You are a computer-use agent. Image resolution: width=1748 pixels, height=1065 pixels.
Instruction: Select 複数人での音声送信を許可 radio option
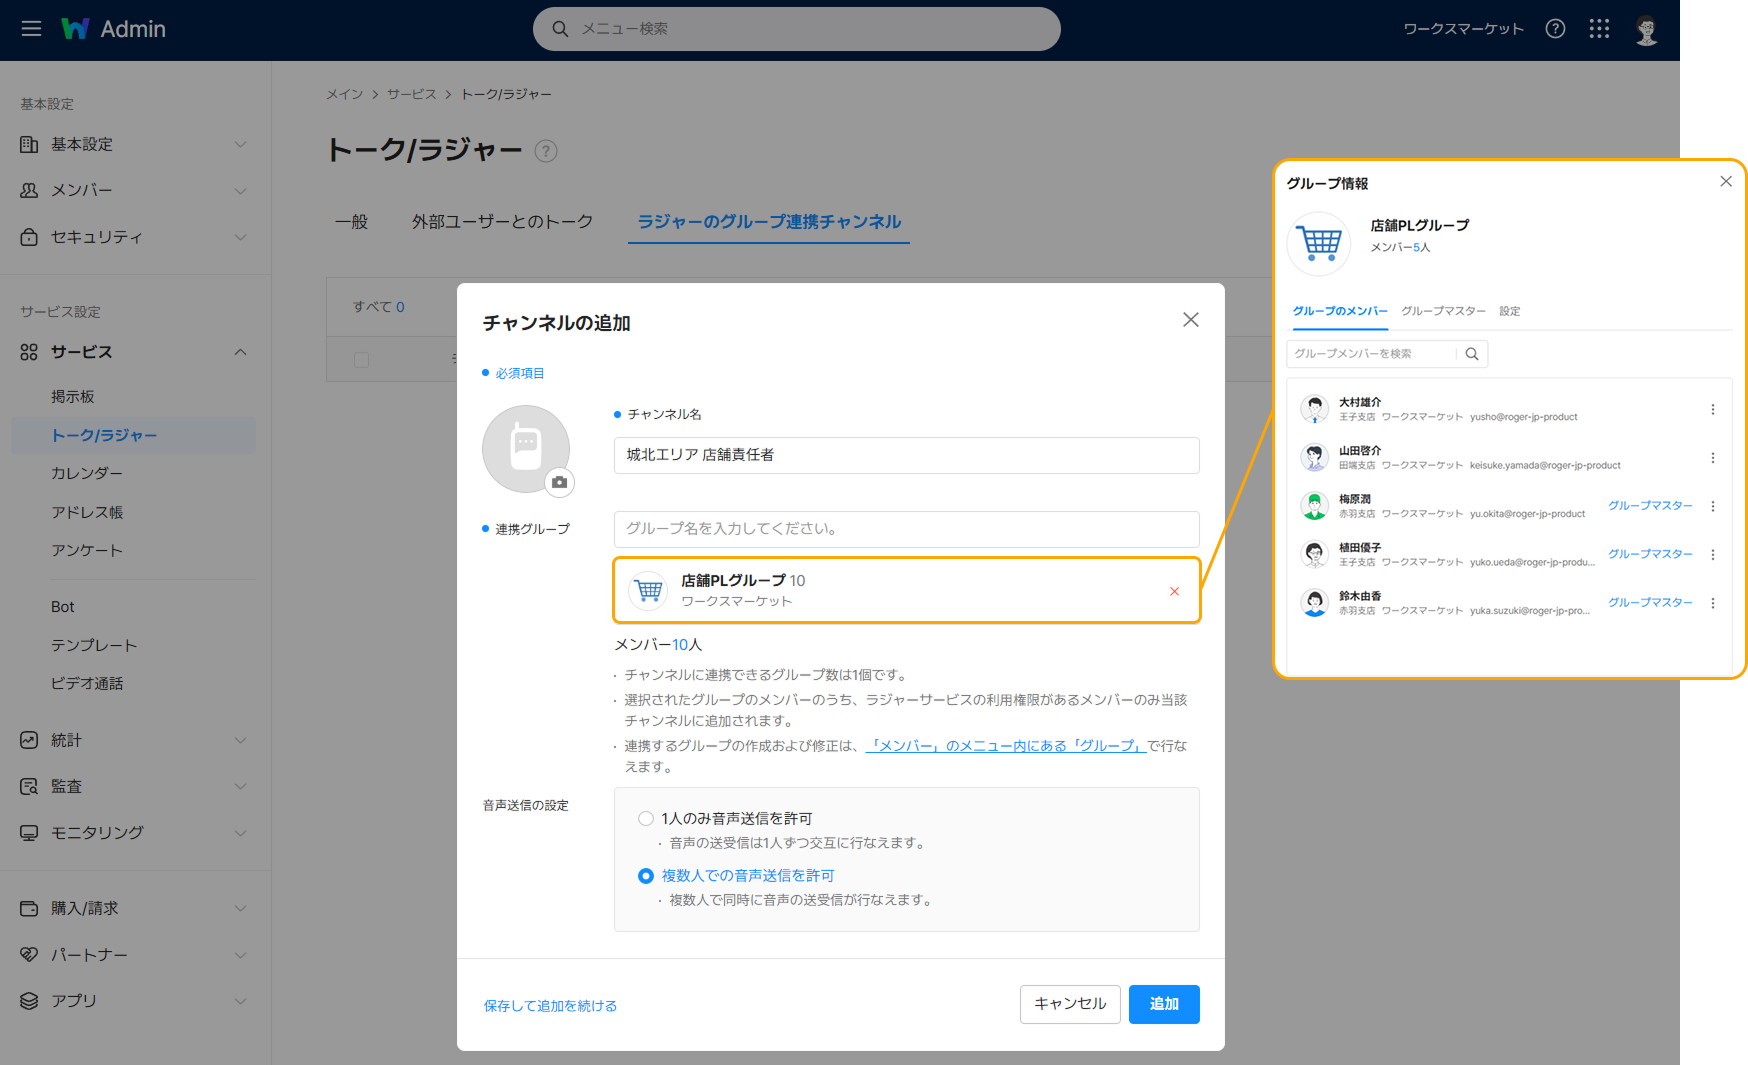coord(646,876)
